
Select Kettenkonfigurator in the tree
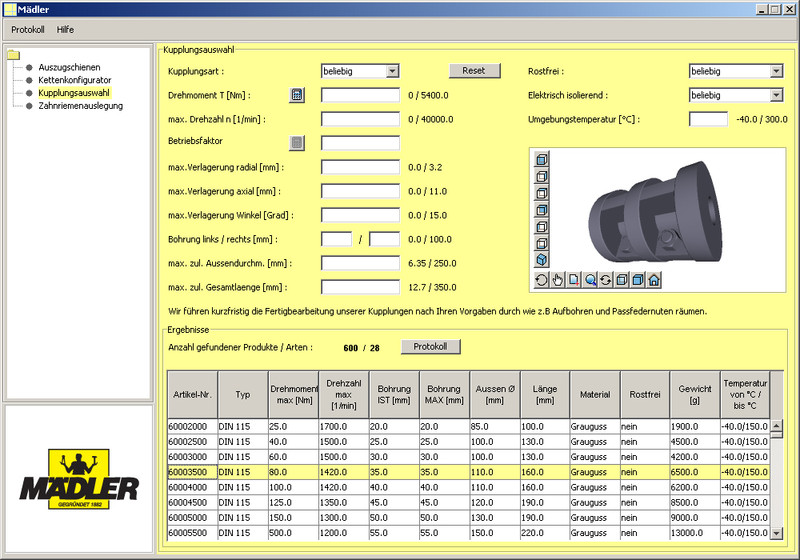pyautogui.click(x=75, y=79)
